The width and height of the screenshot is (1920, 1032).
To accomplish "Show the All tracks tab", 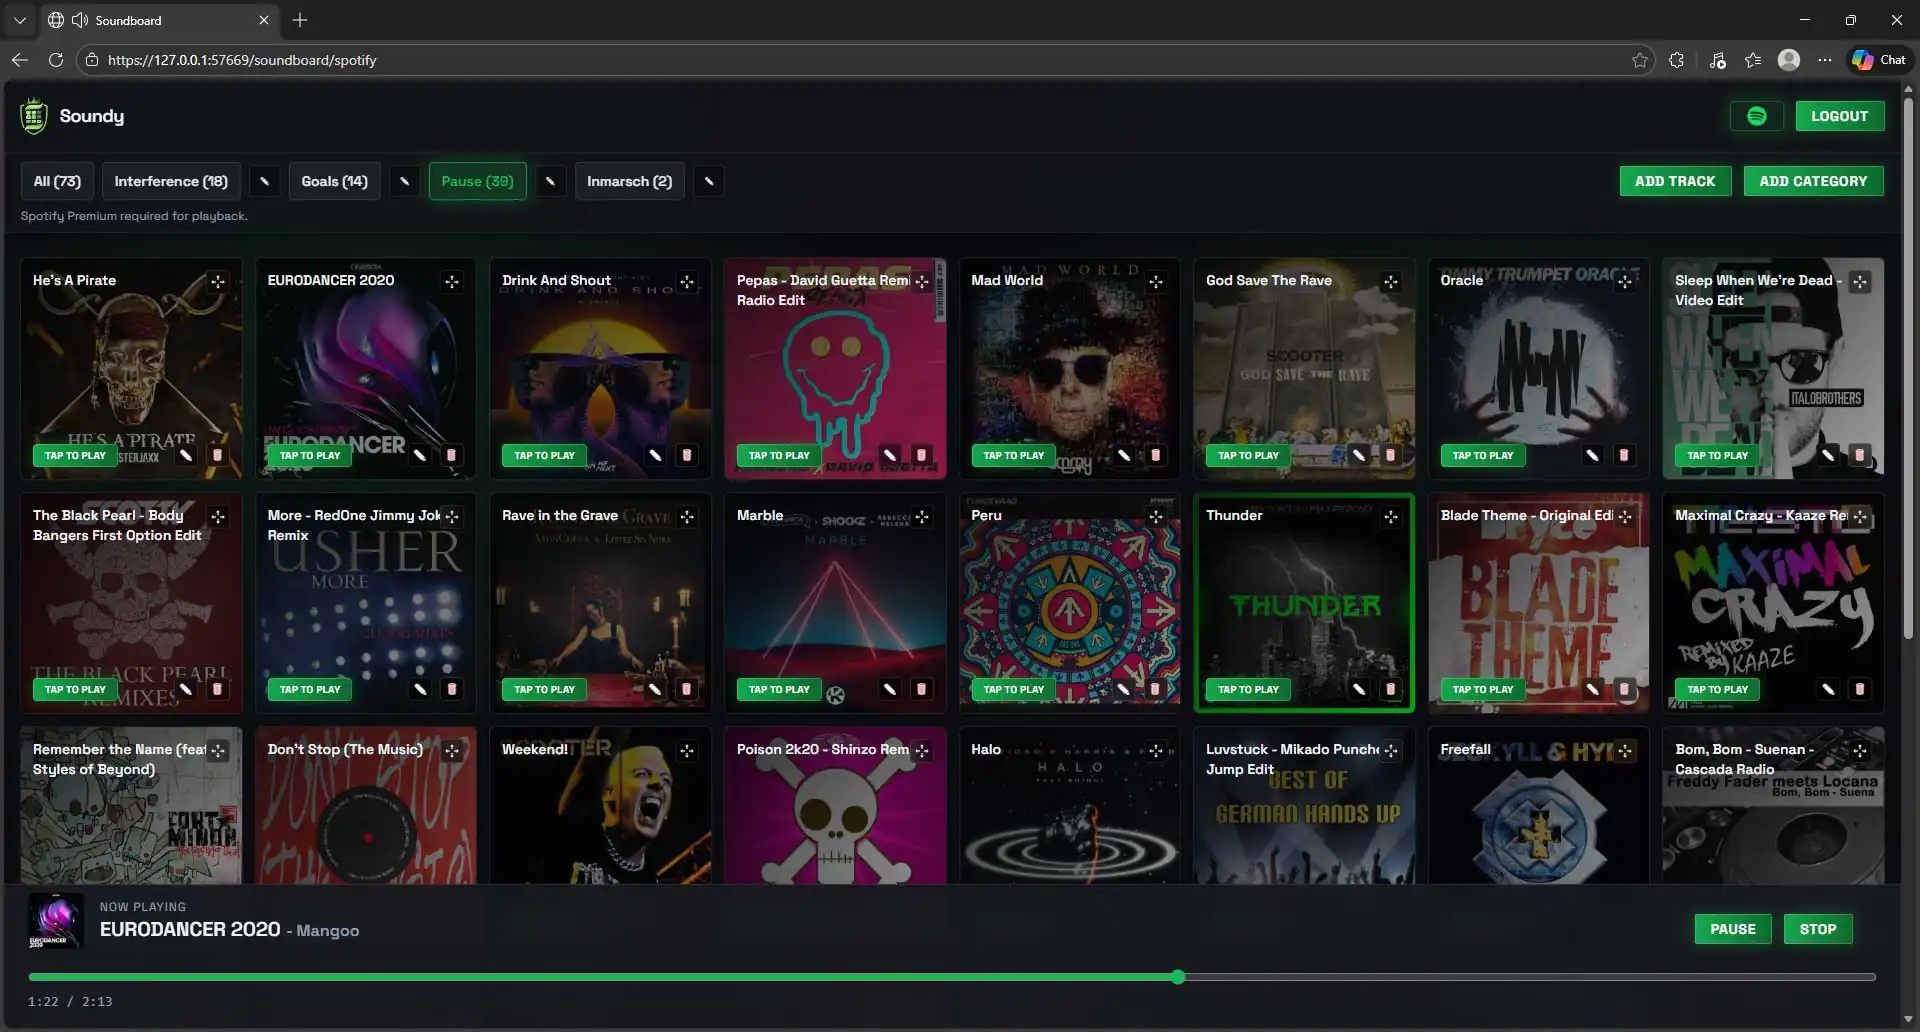I will [x=57, y=181].
